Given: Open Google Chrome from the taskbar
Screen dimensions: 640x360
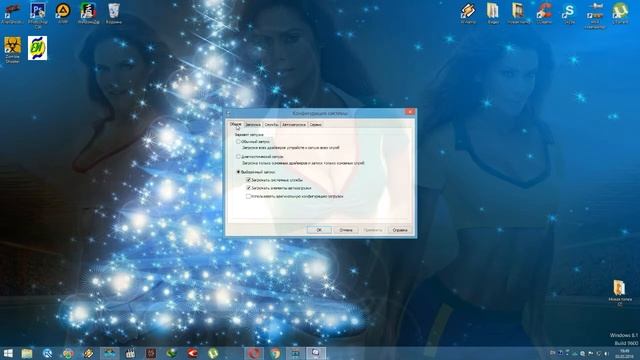Looking at the screenshot, I should [x=275, y=353].
